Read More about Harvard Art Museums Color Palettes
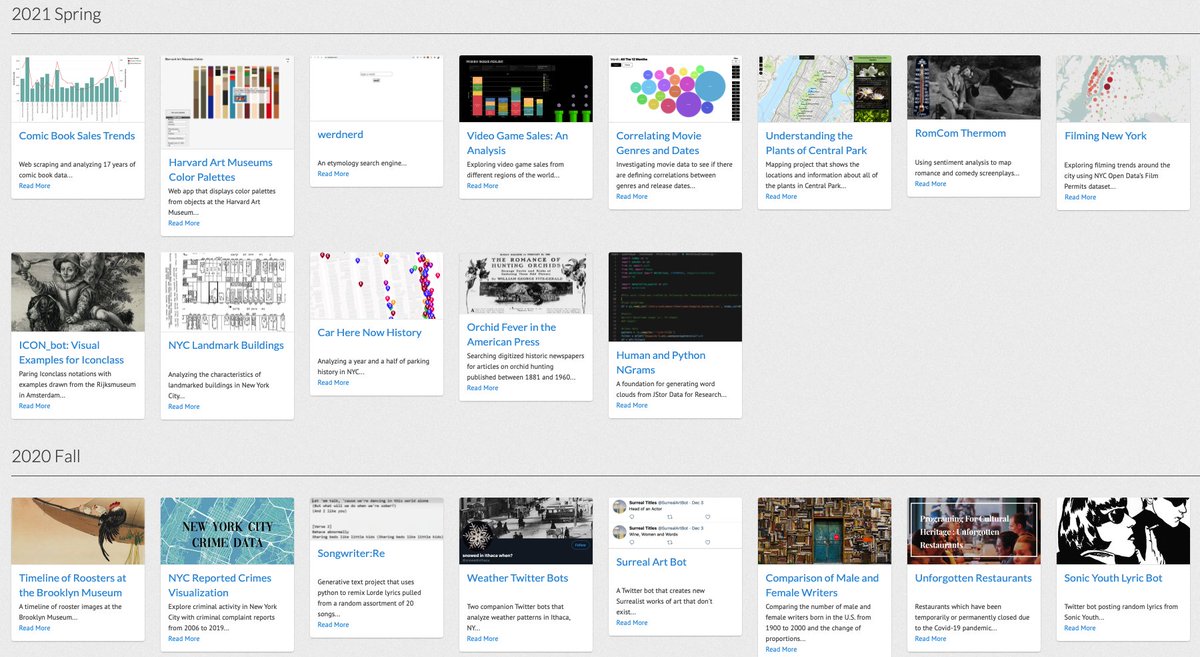Screen dimensions: 1200x657 185,222
